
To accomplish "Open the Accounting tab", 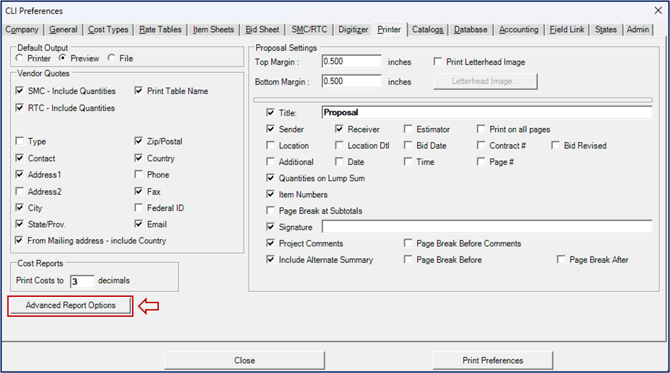I will pos(519,29).
